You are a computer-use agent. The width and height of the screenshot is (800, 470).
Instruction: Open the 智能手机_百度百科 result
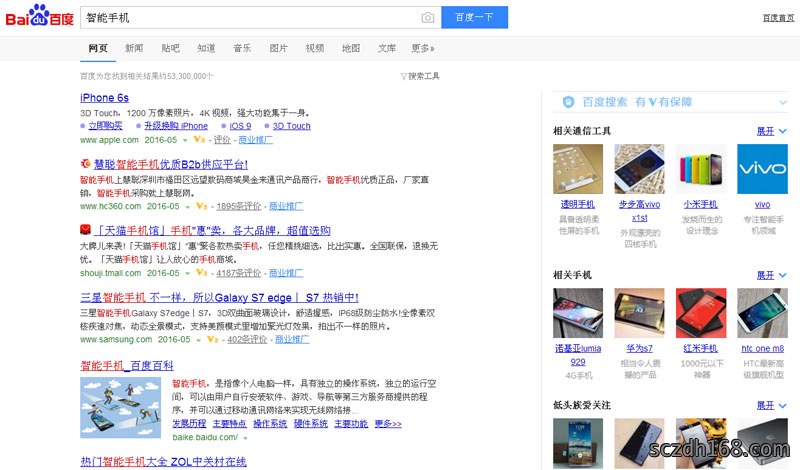point(127,365)
